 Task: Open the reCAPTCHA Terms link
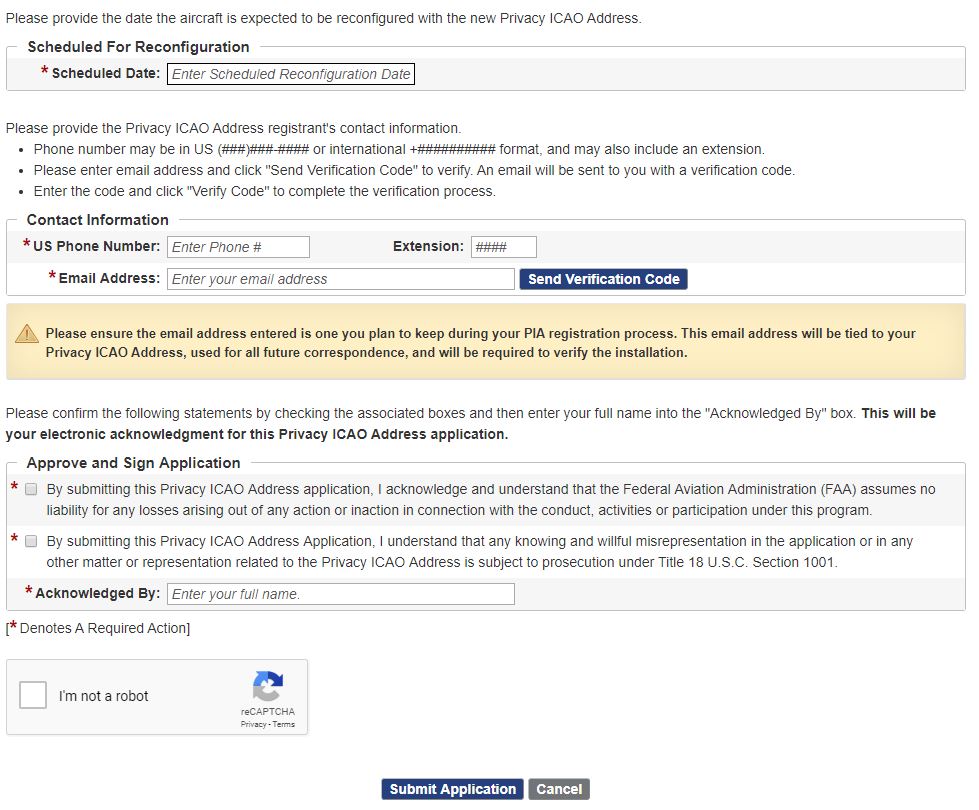pyautogui.click(x=285, y=724)
